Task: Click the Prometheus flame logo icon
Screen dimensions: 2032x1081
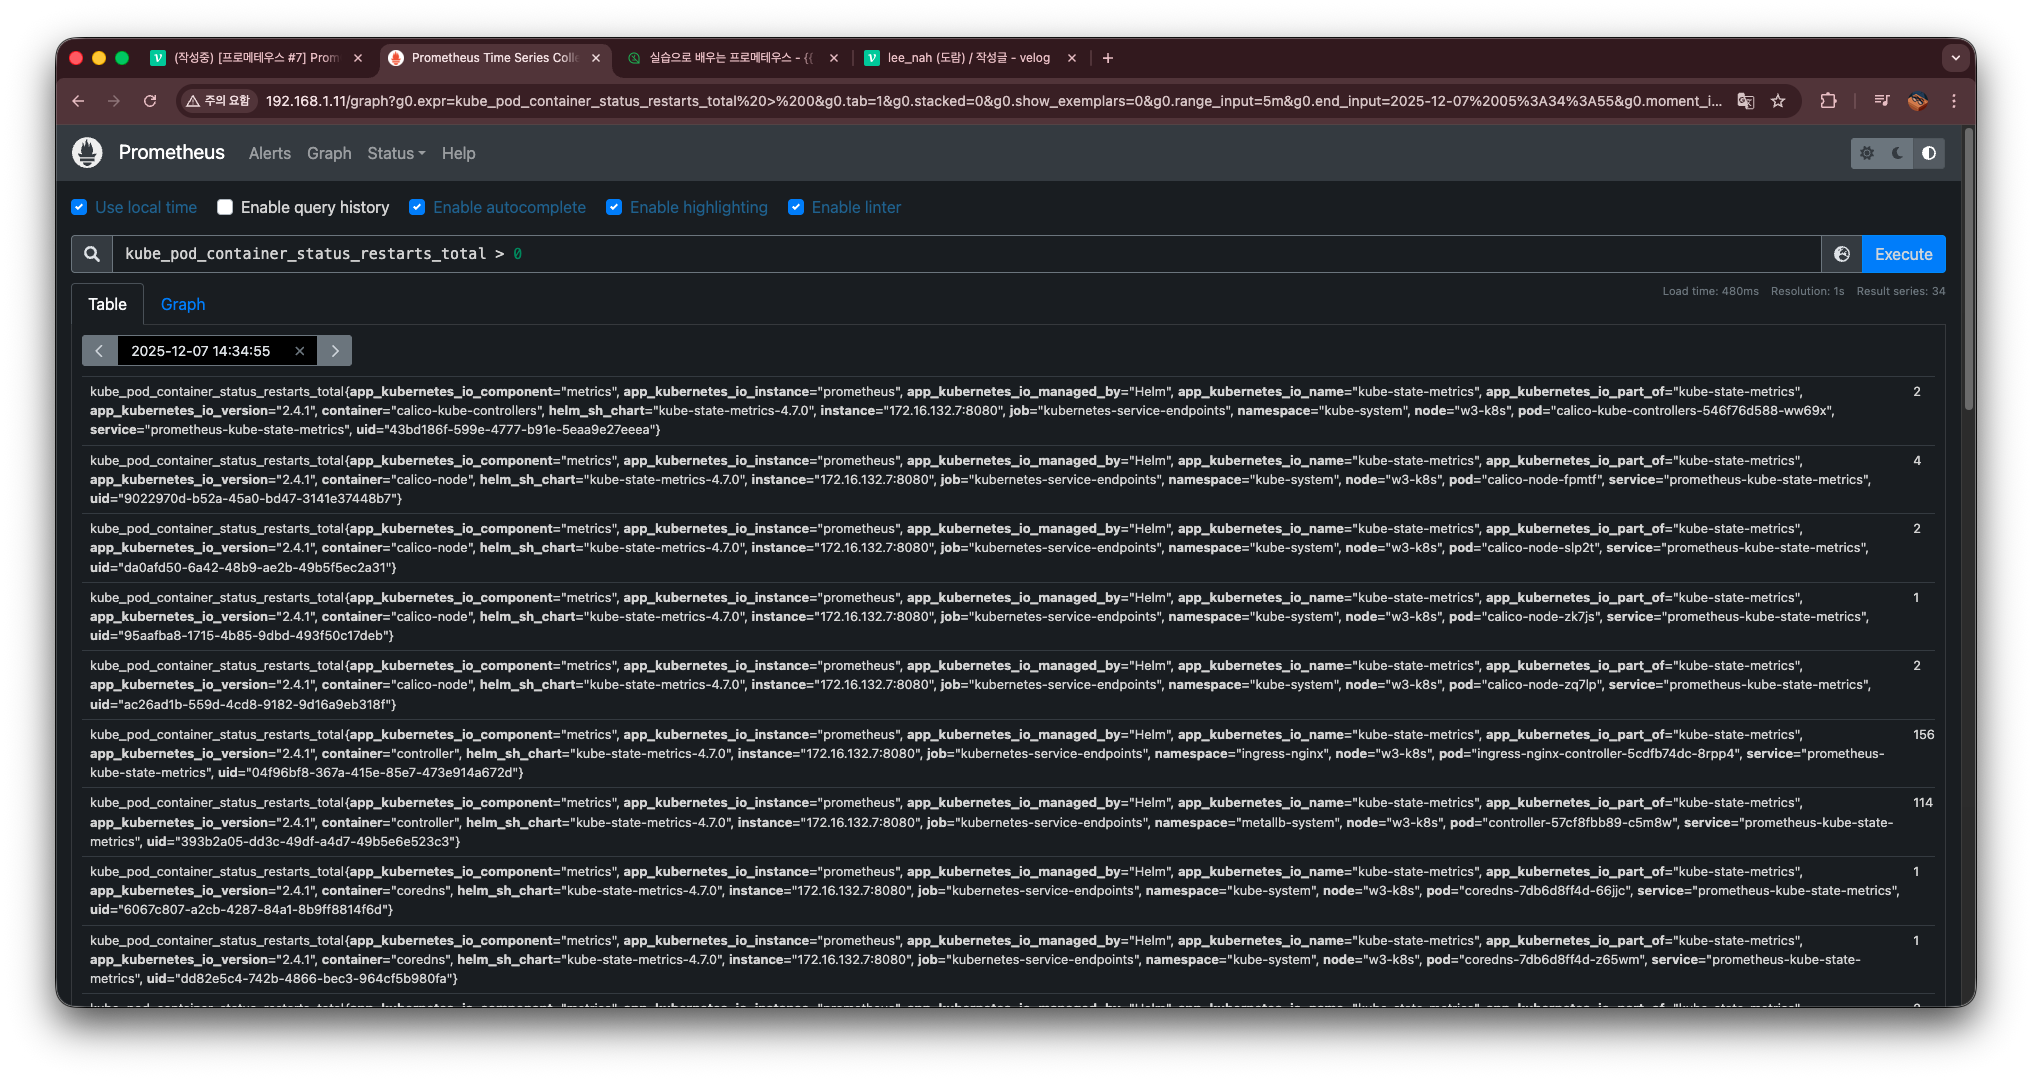Action: click(87, 153)
